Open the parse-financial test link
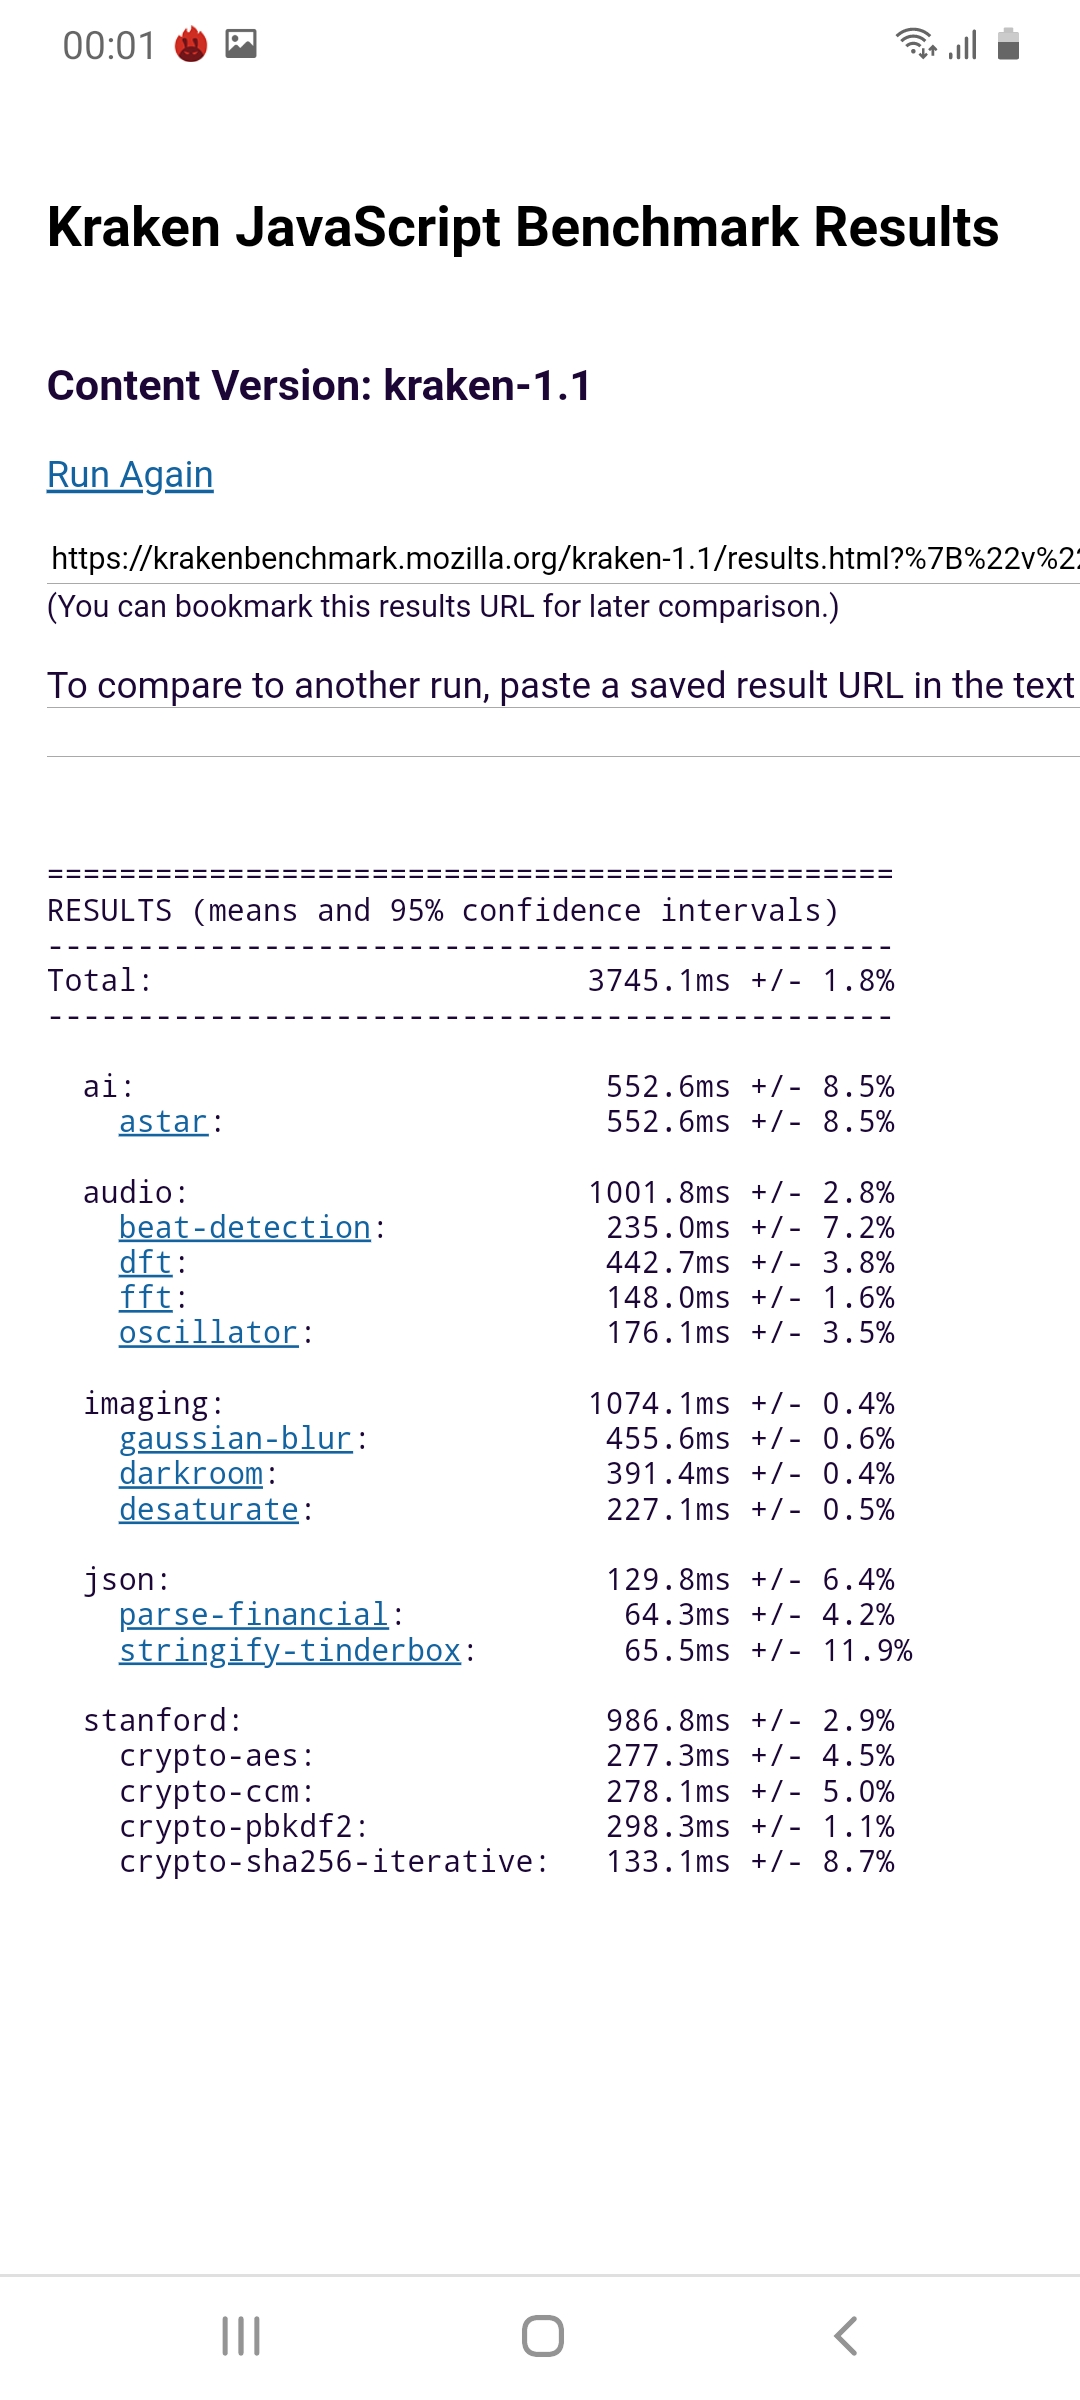 tap(253, 1614)
